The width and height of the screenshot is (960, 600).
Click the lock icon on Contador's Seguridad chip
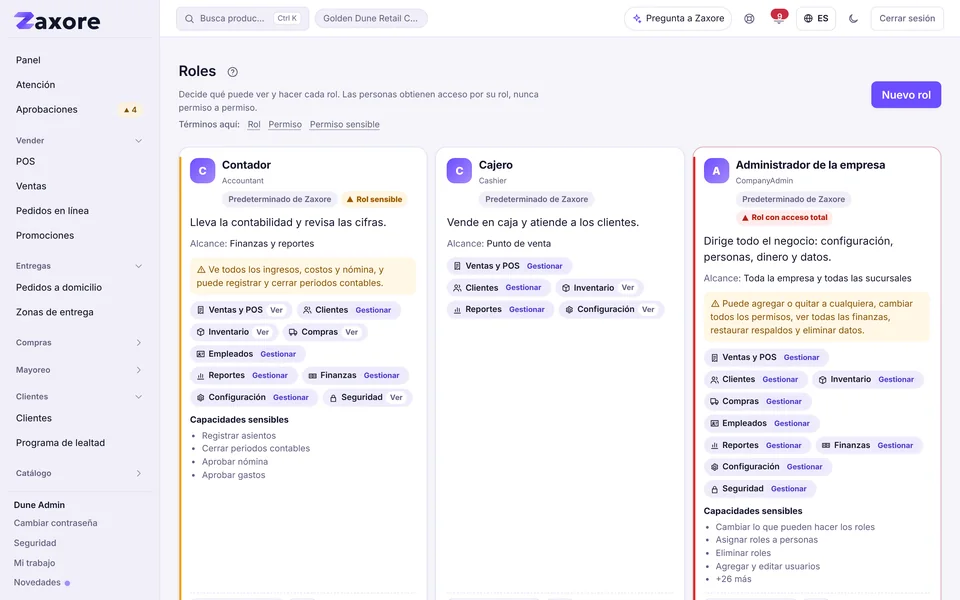pyautogui.click(x=333, y=398)
